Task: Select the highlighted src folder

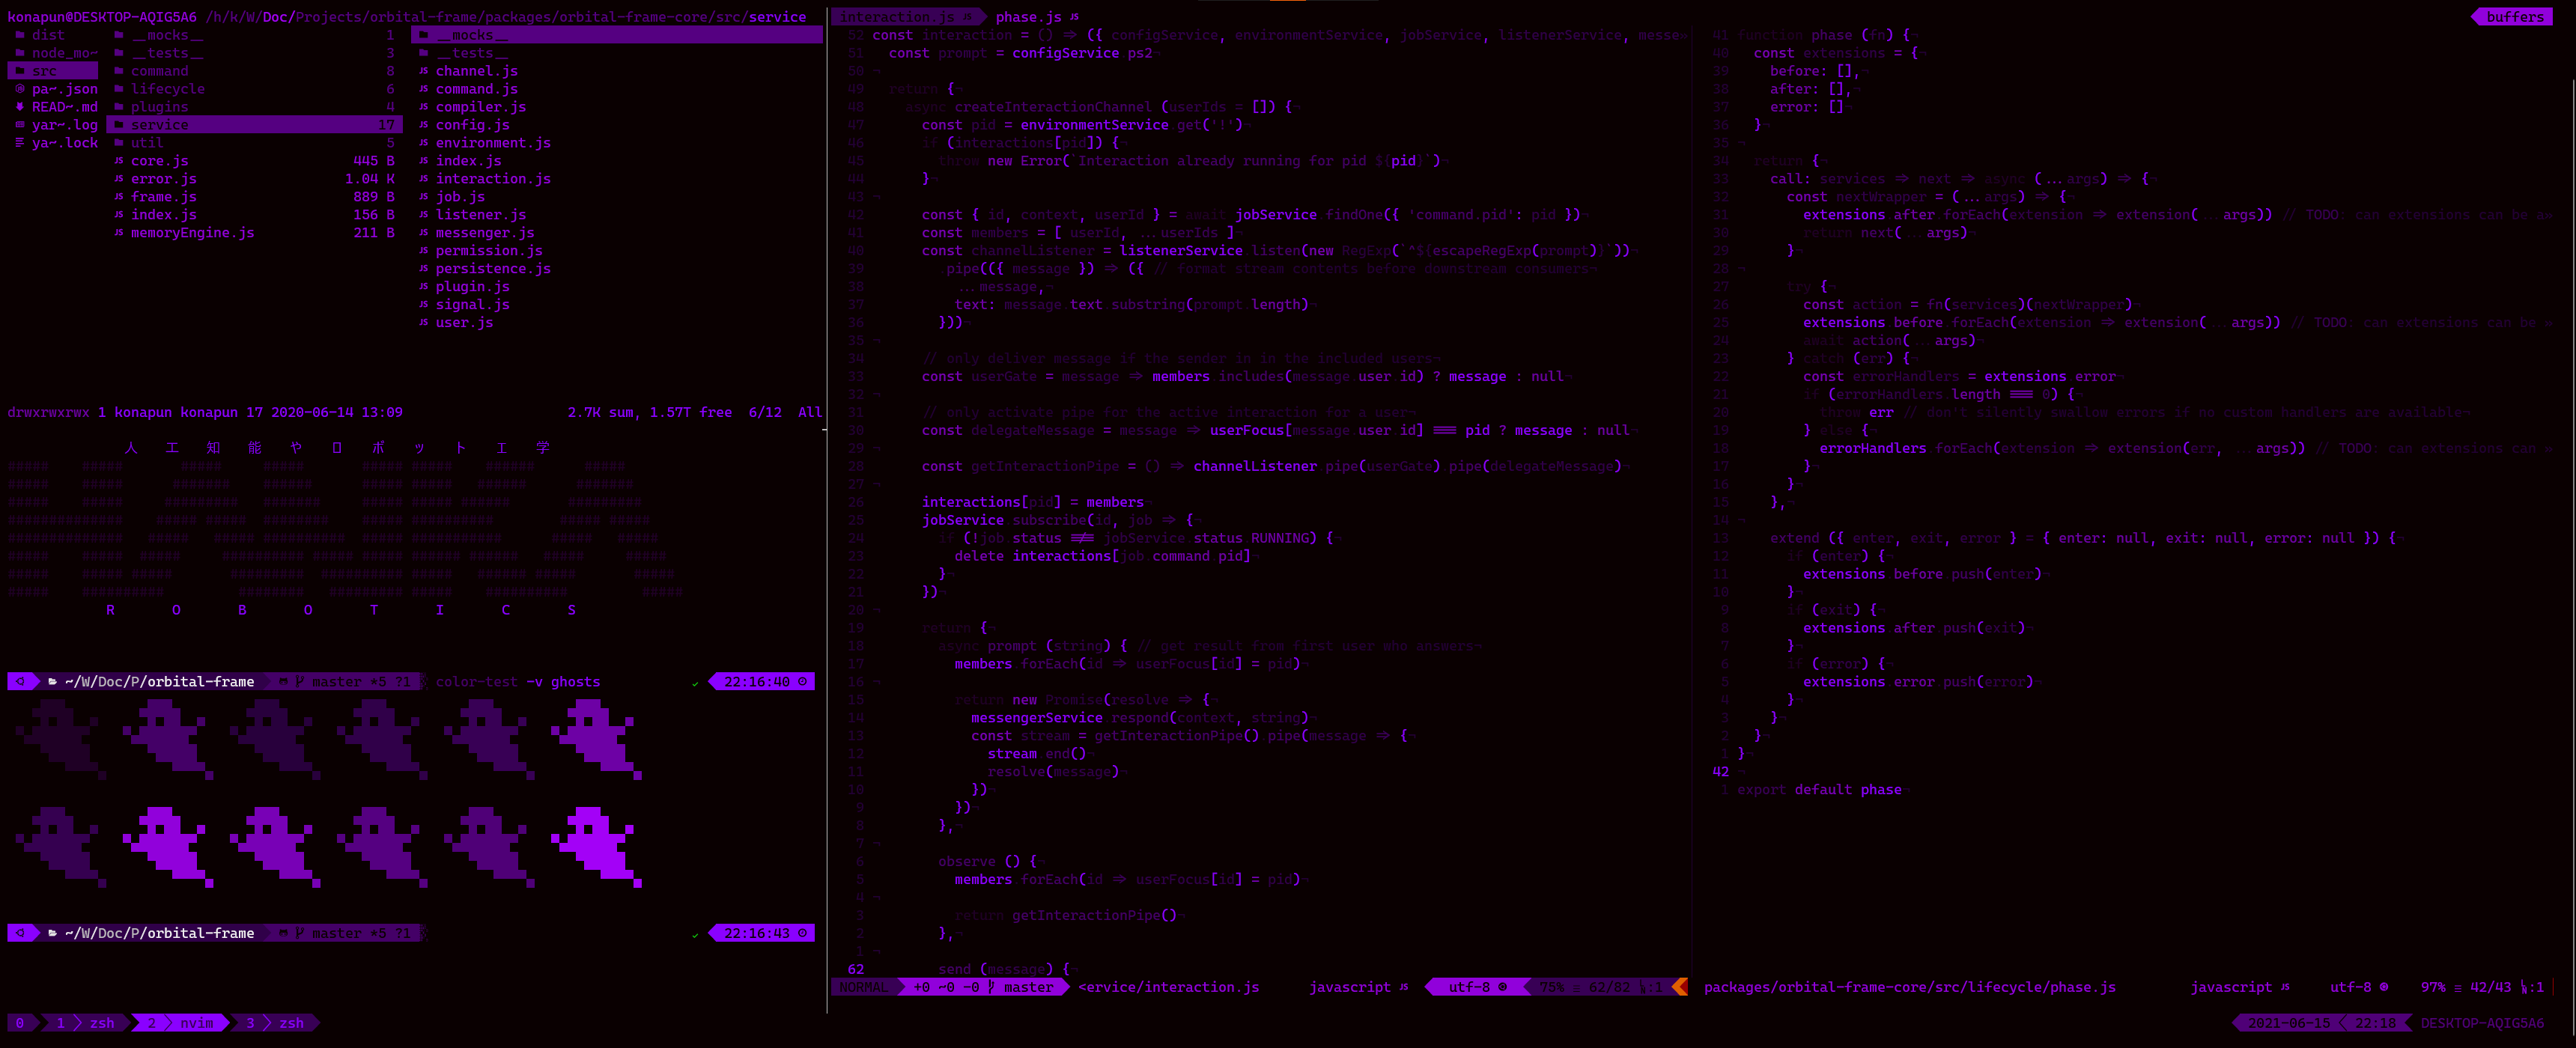Action: click(x=44, y=71)
